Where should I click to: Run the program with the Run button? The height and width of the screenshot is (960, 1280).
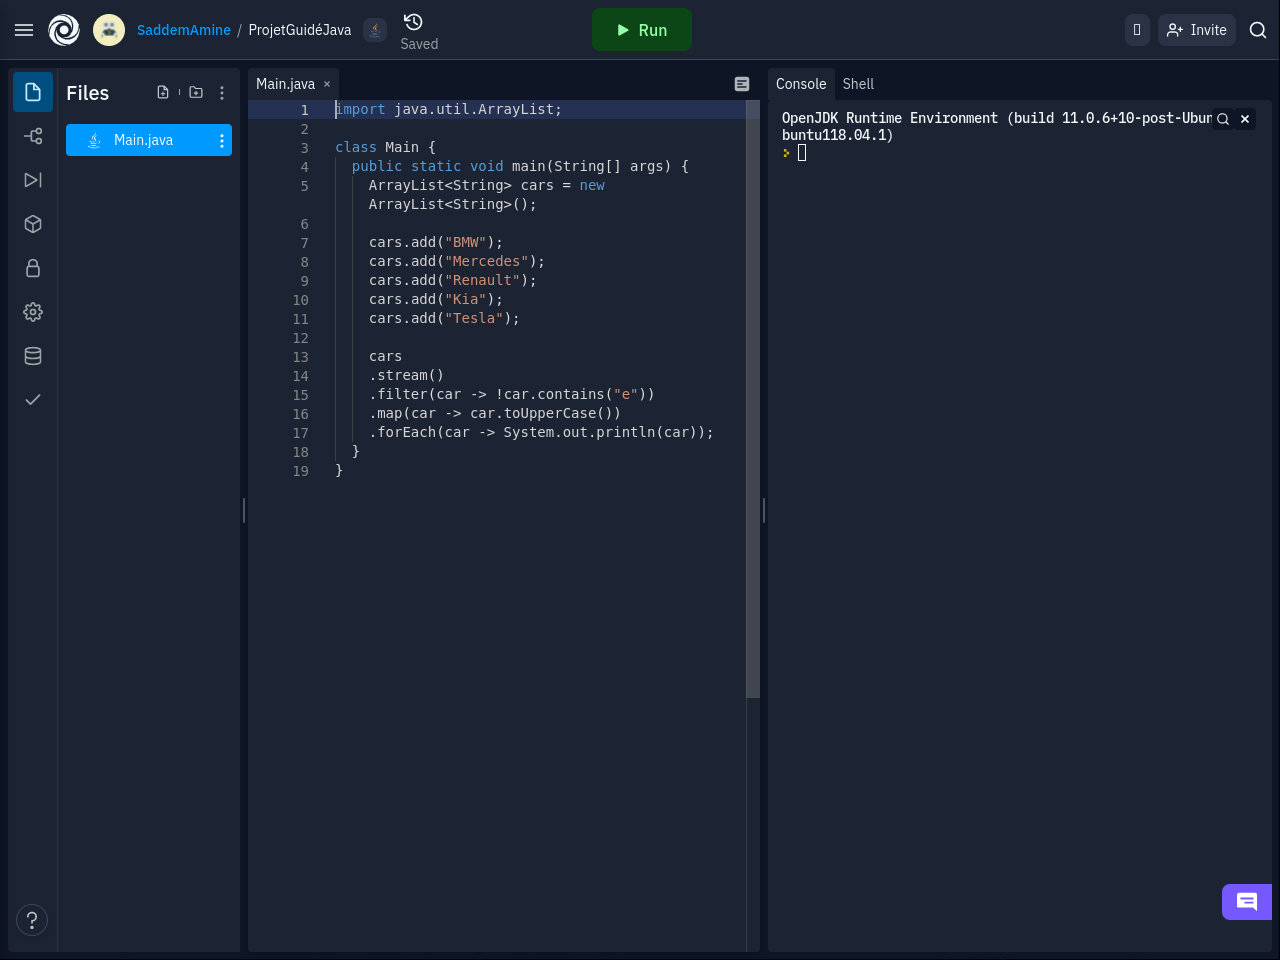[x=642, y=30]
